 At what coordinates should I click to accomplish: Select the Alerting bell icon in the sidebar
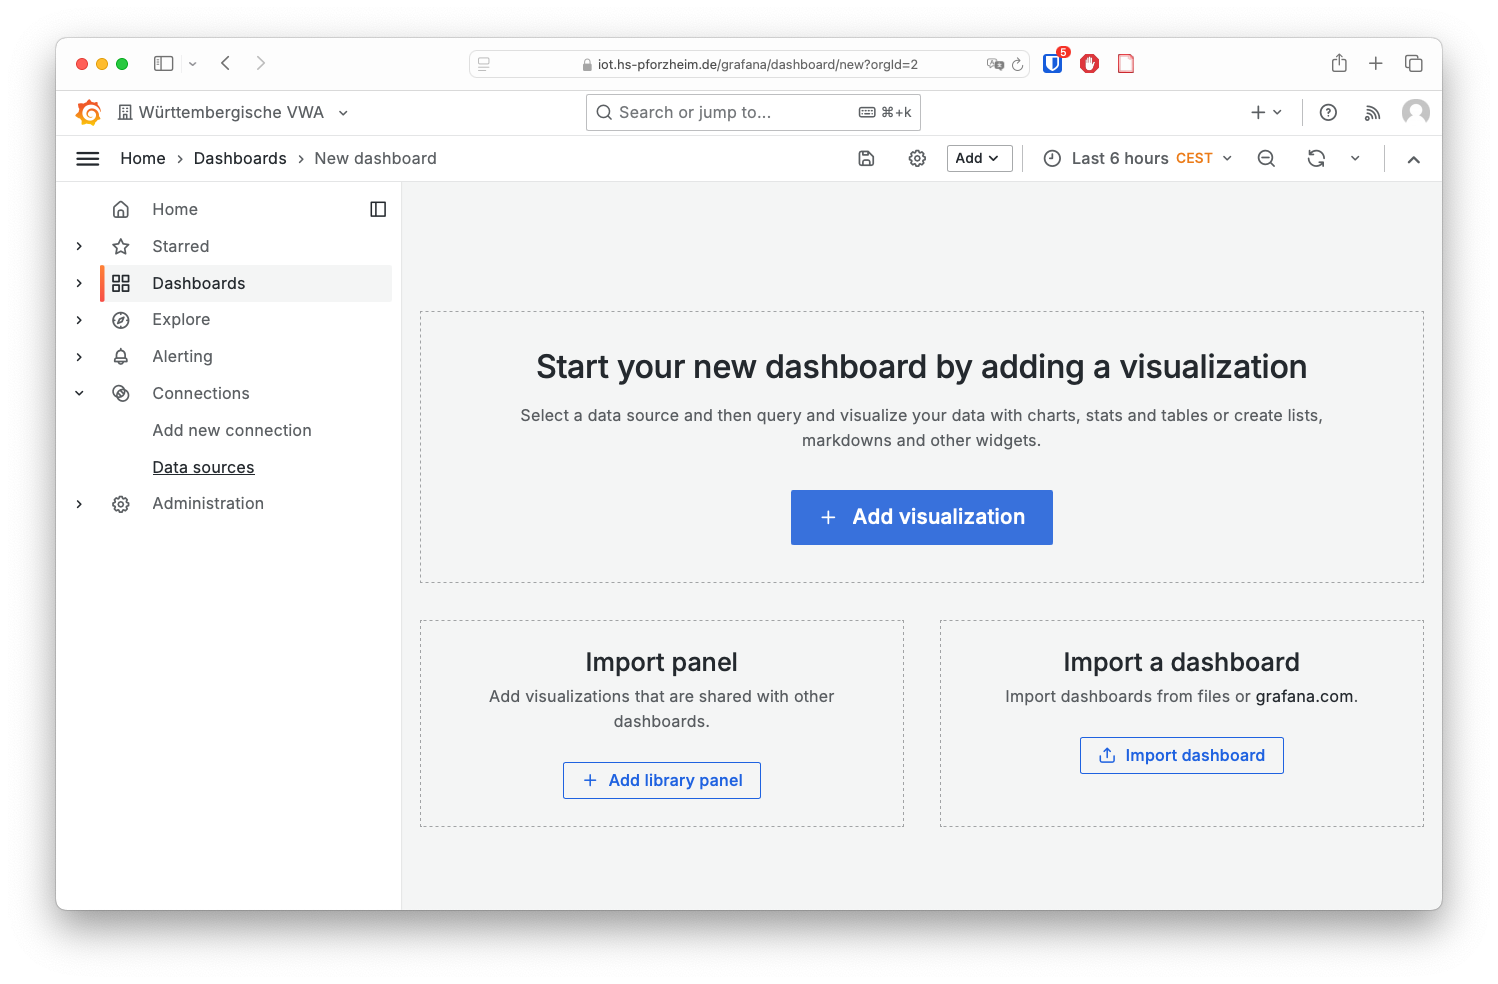point(121,356)
